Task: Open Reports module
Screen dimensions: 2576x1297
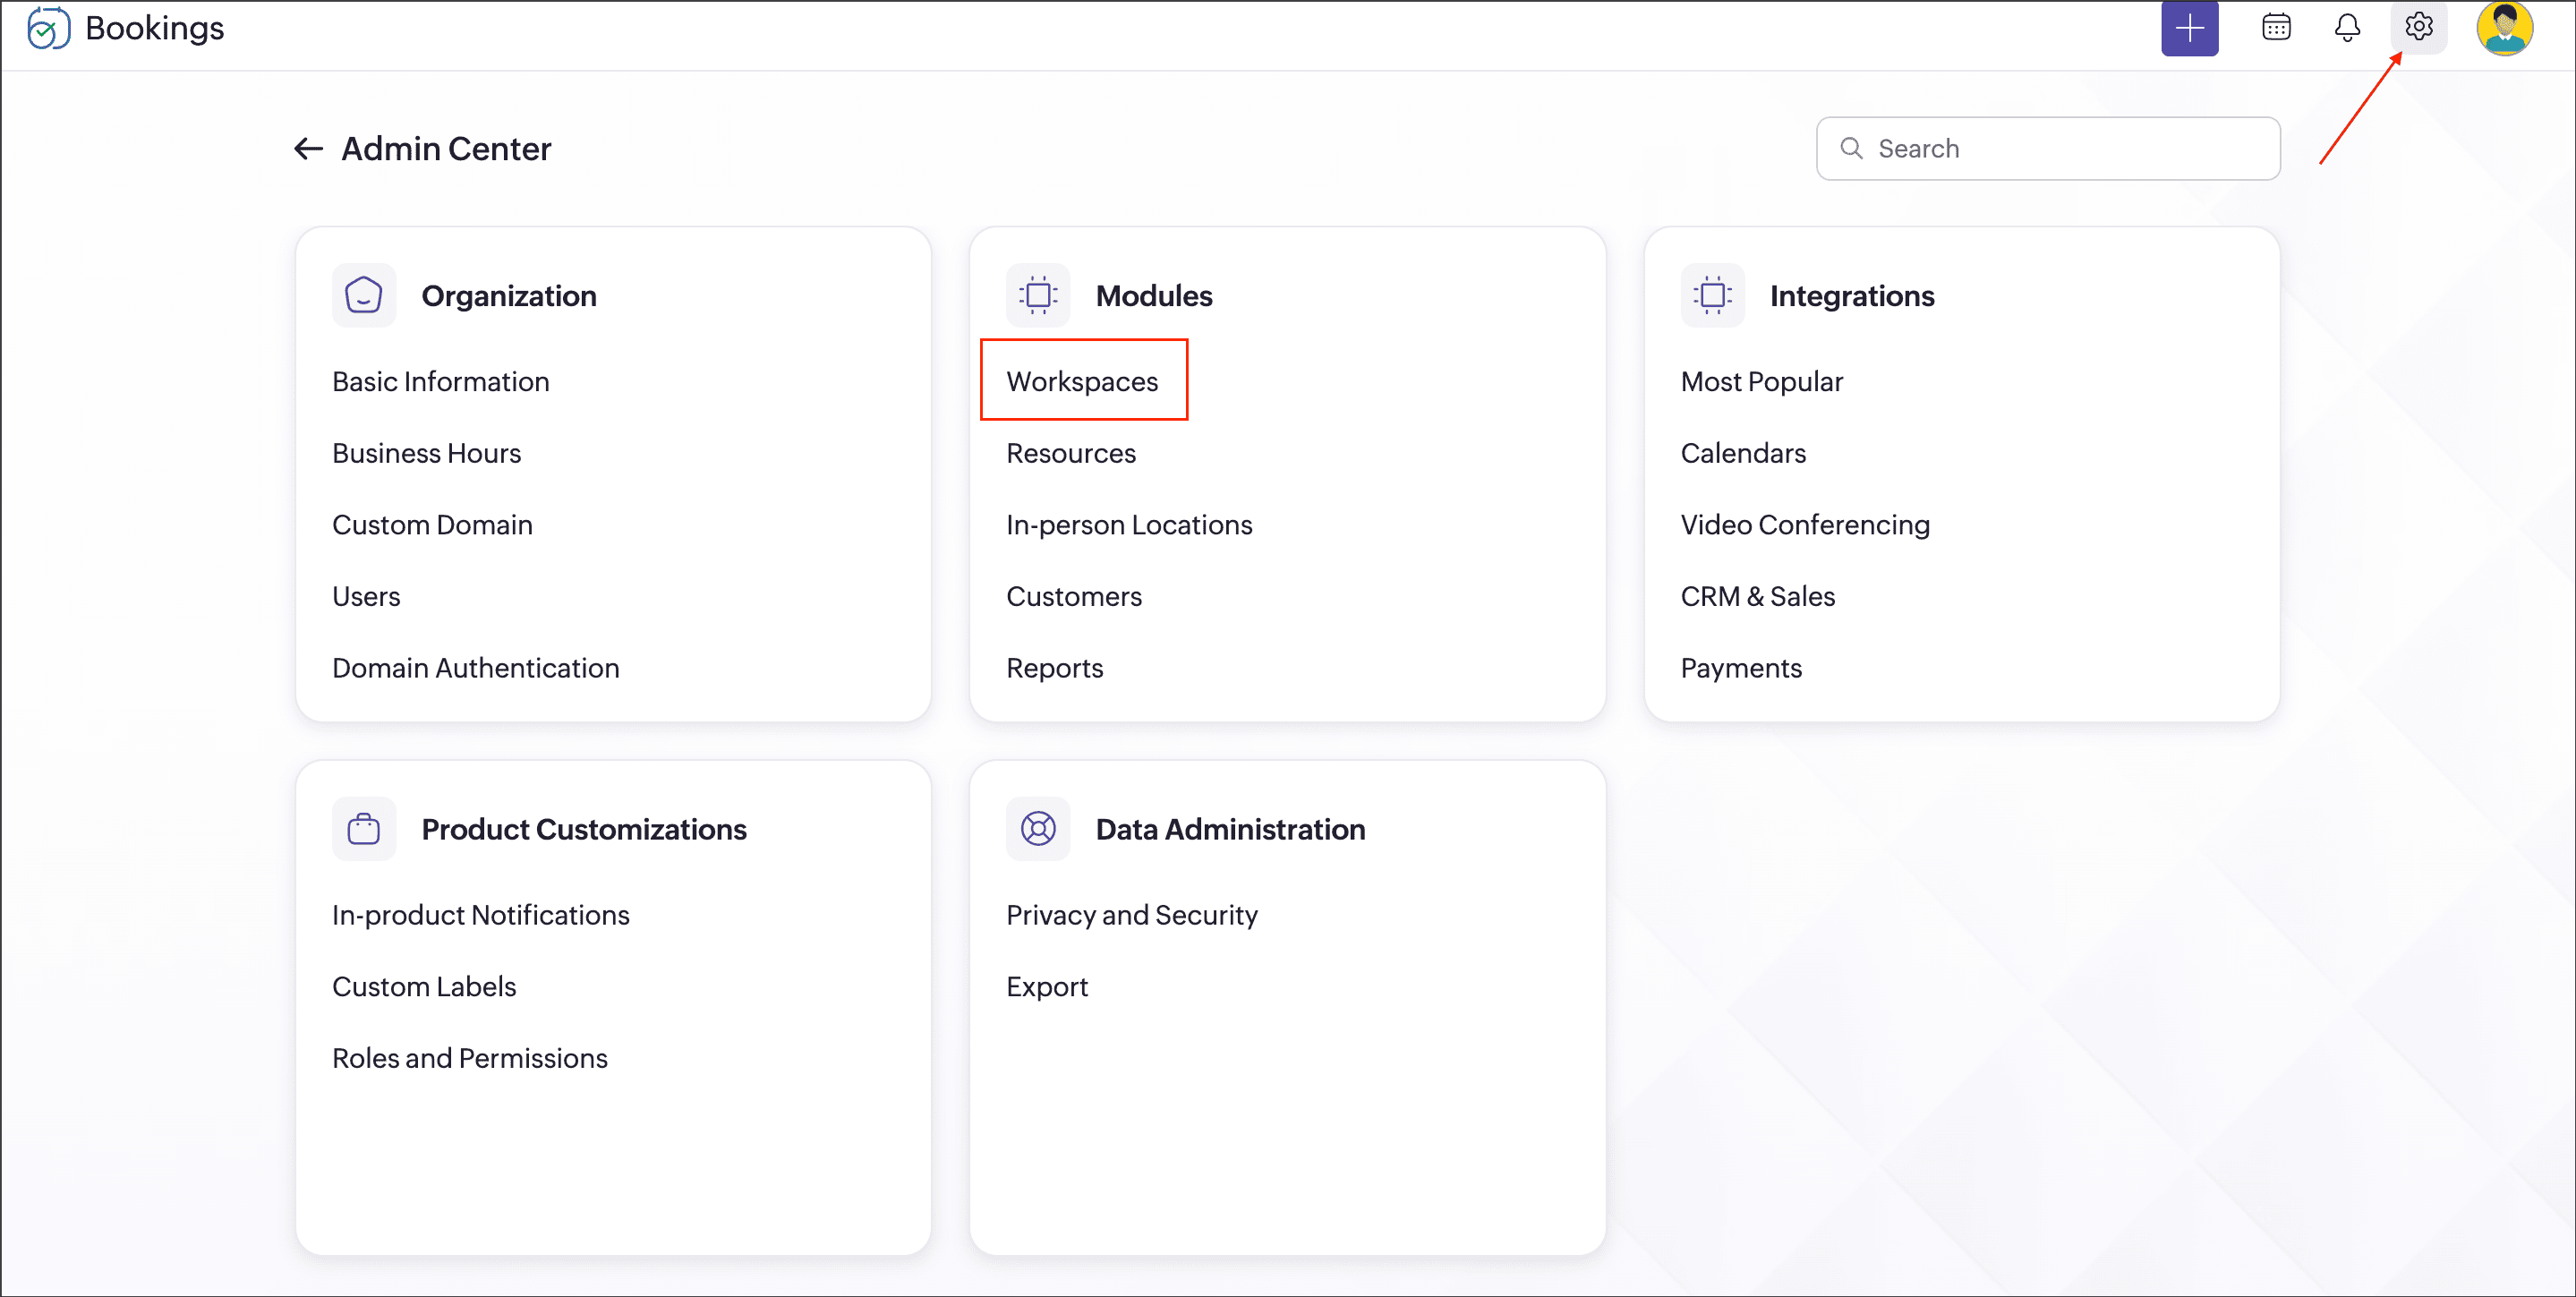Action: (x=1055, y=668)
